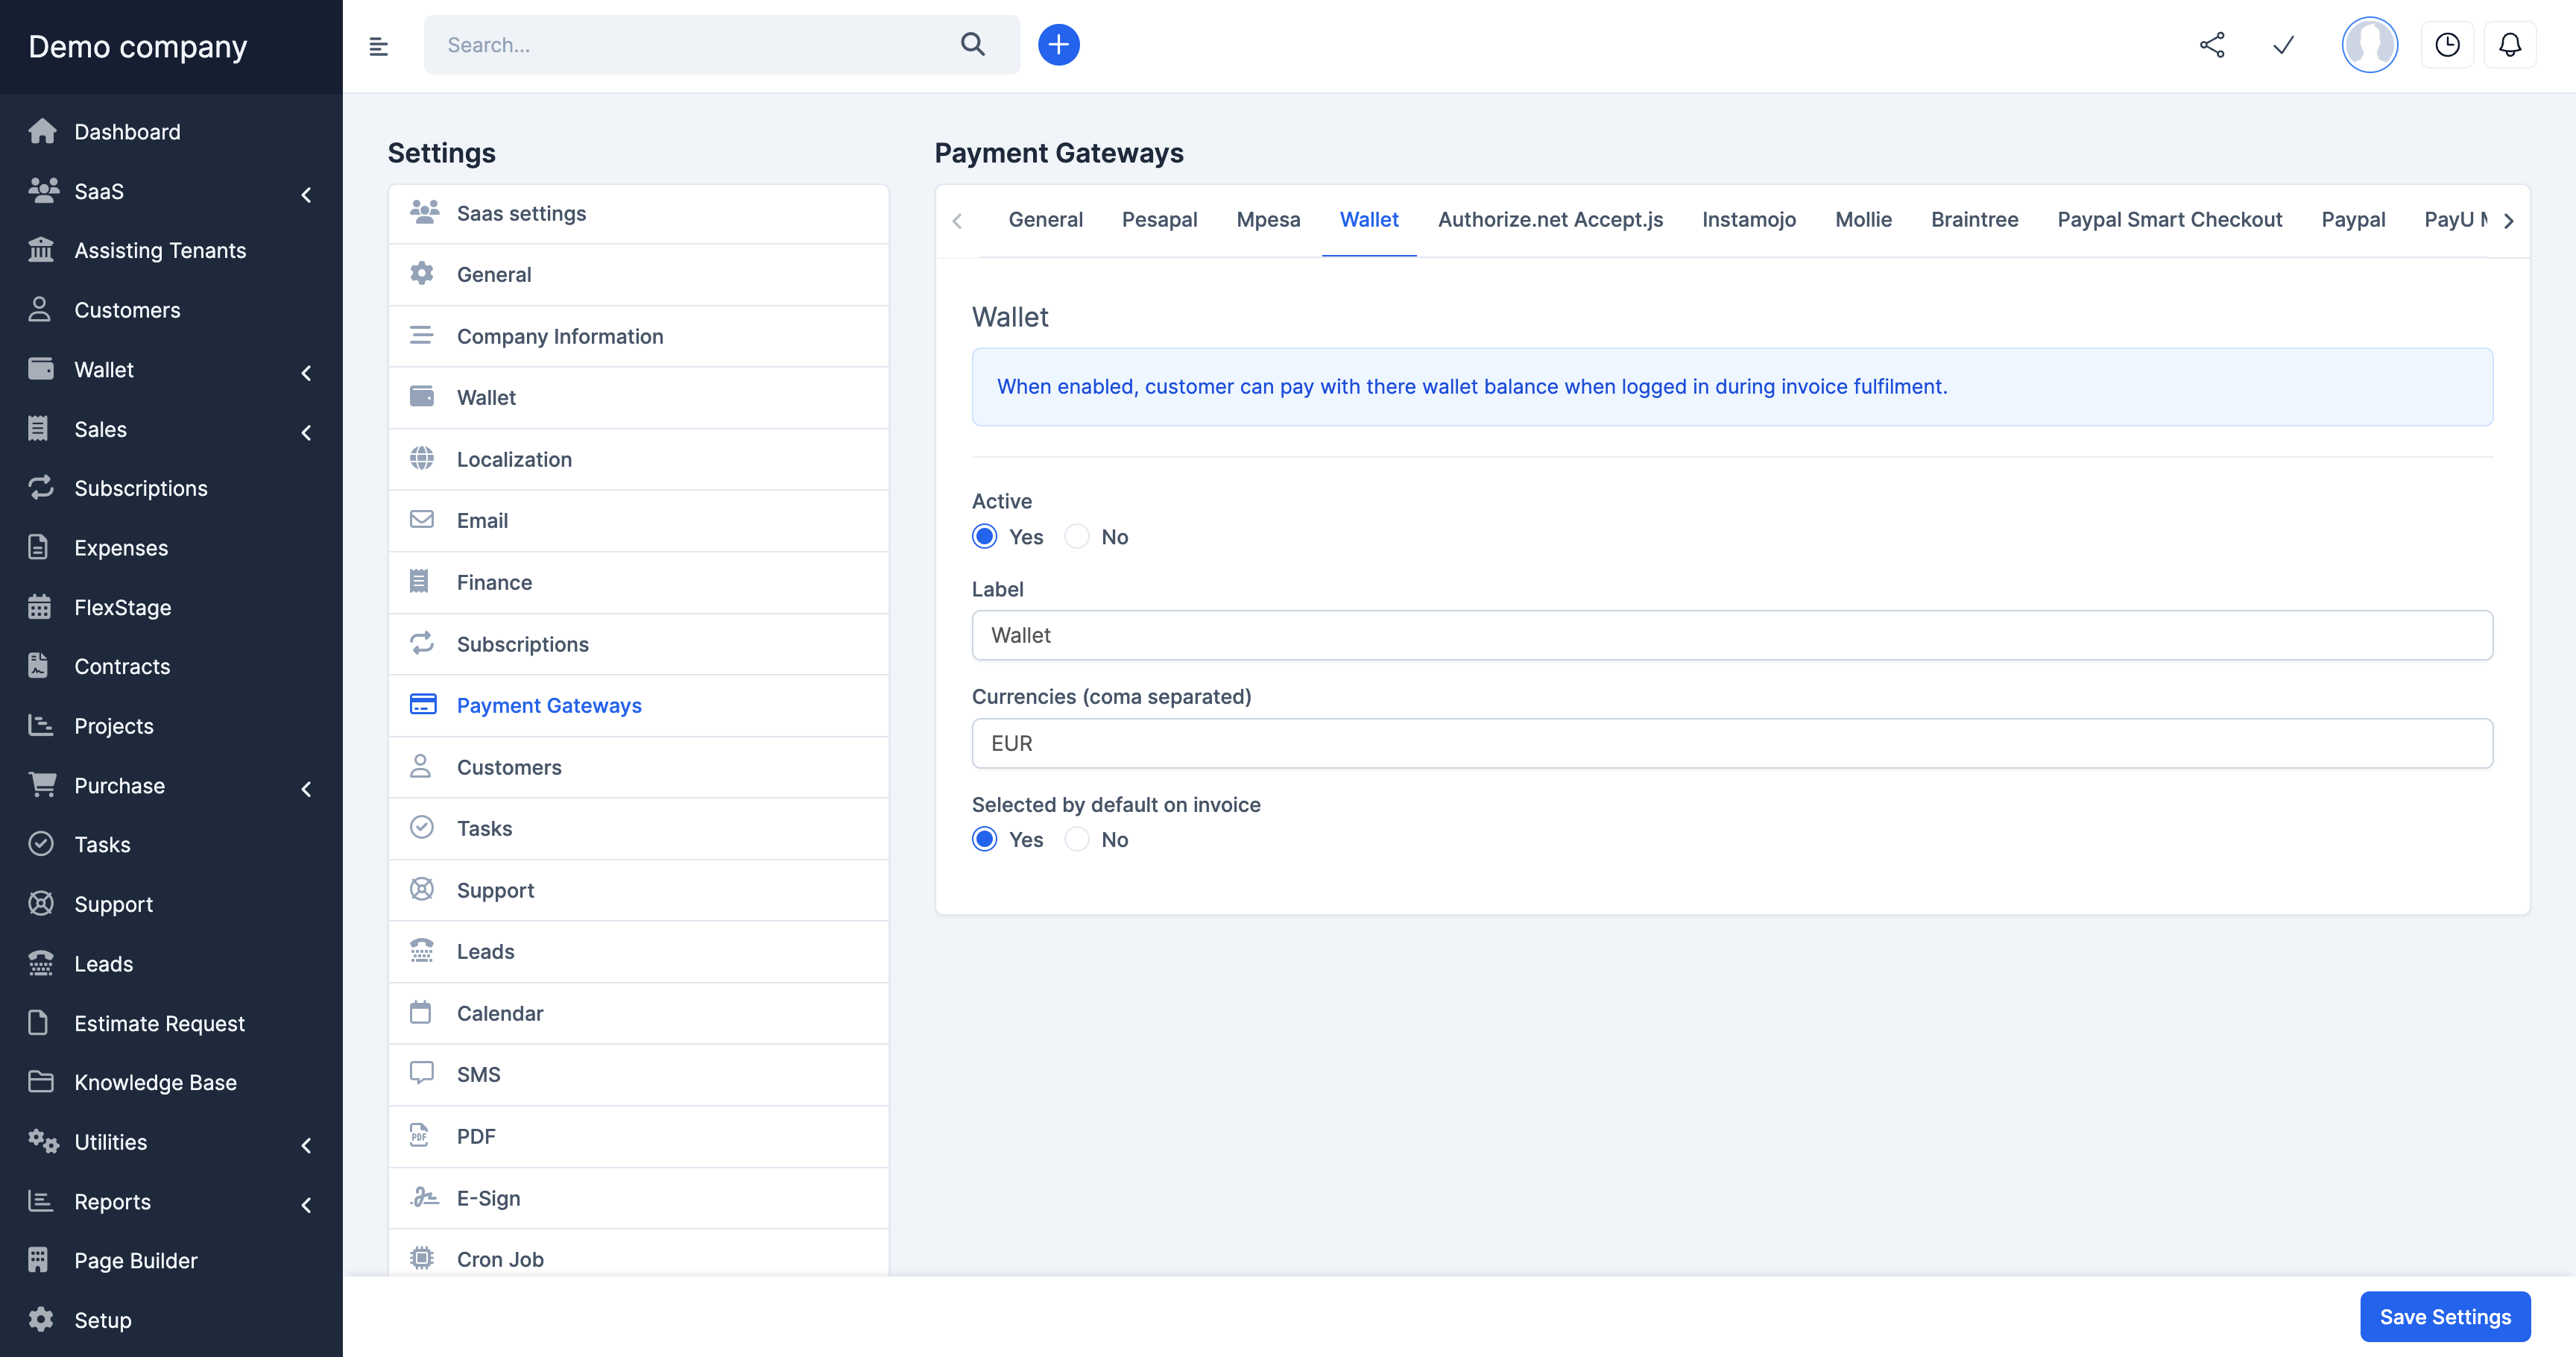Open the Braintree gateway tab

(x=1974, y=220)
